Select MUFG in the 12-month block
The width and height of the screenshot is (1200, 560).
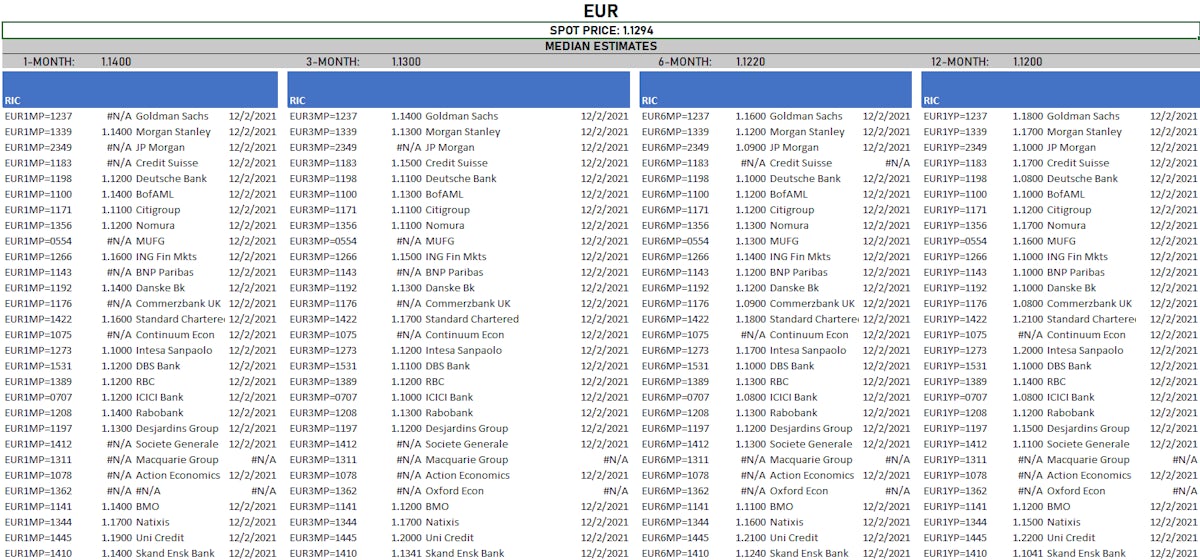(x=1061, y=241)
